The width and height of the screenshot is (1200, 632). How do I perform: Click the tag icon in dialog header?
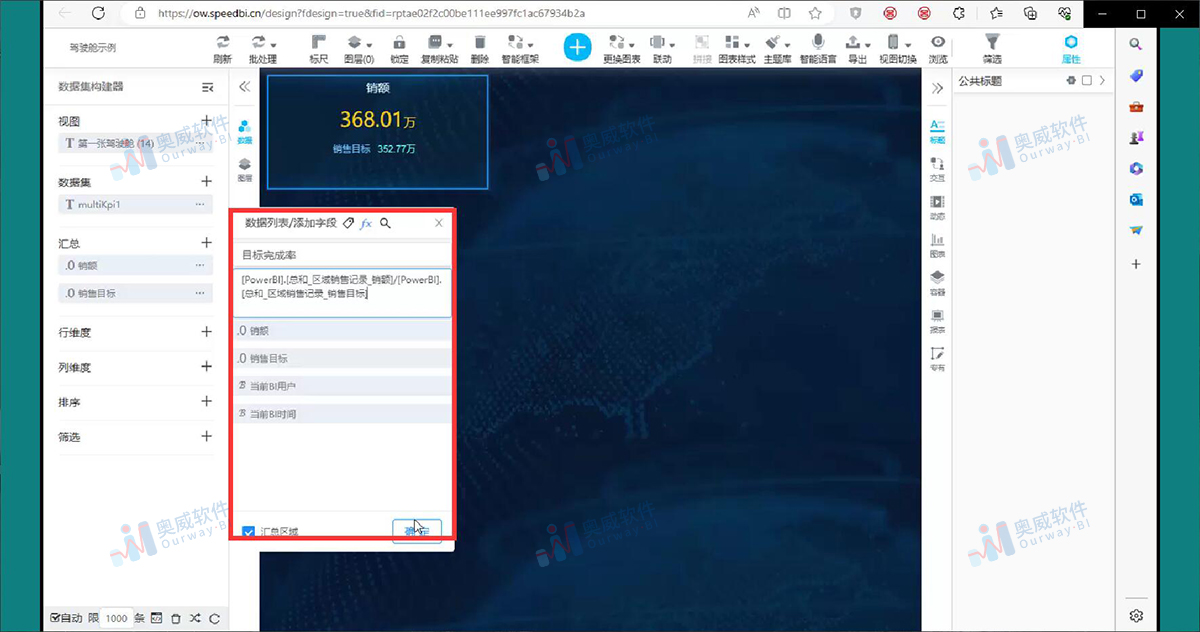pos(348,224)
